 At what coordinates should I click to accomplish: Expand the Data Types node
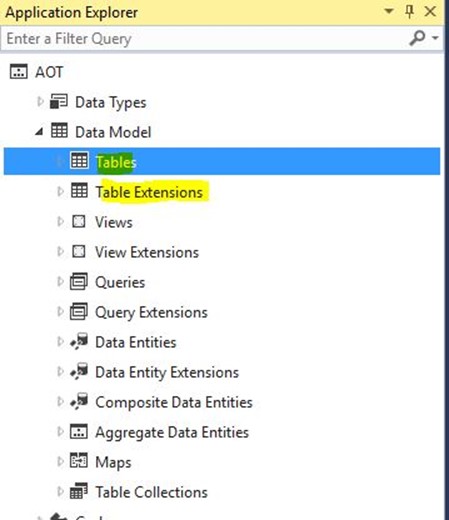(x=40, y=101)
